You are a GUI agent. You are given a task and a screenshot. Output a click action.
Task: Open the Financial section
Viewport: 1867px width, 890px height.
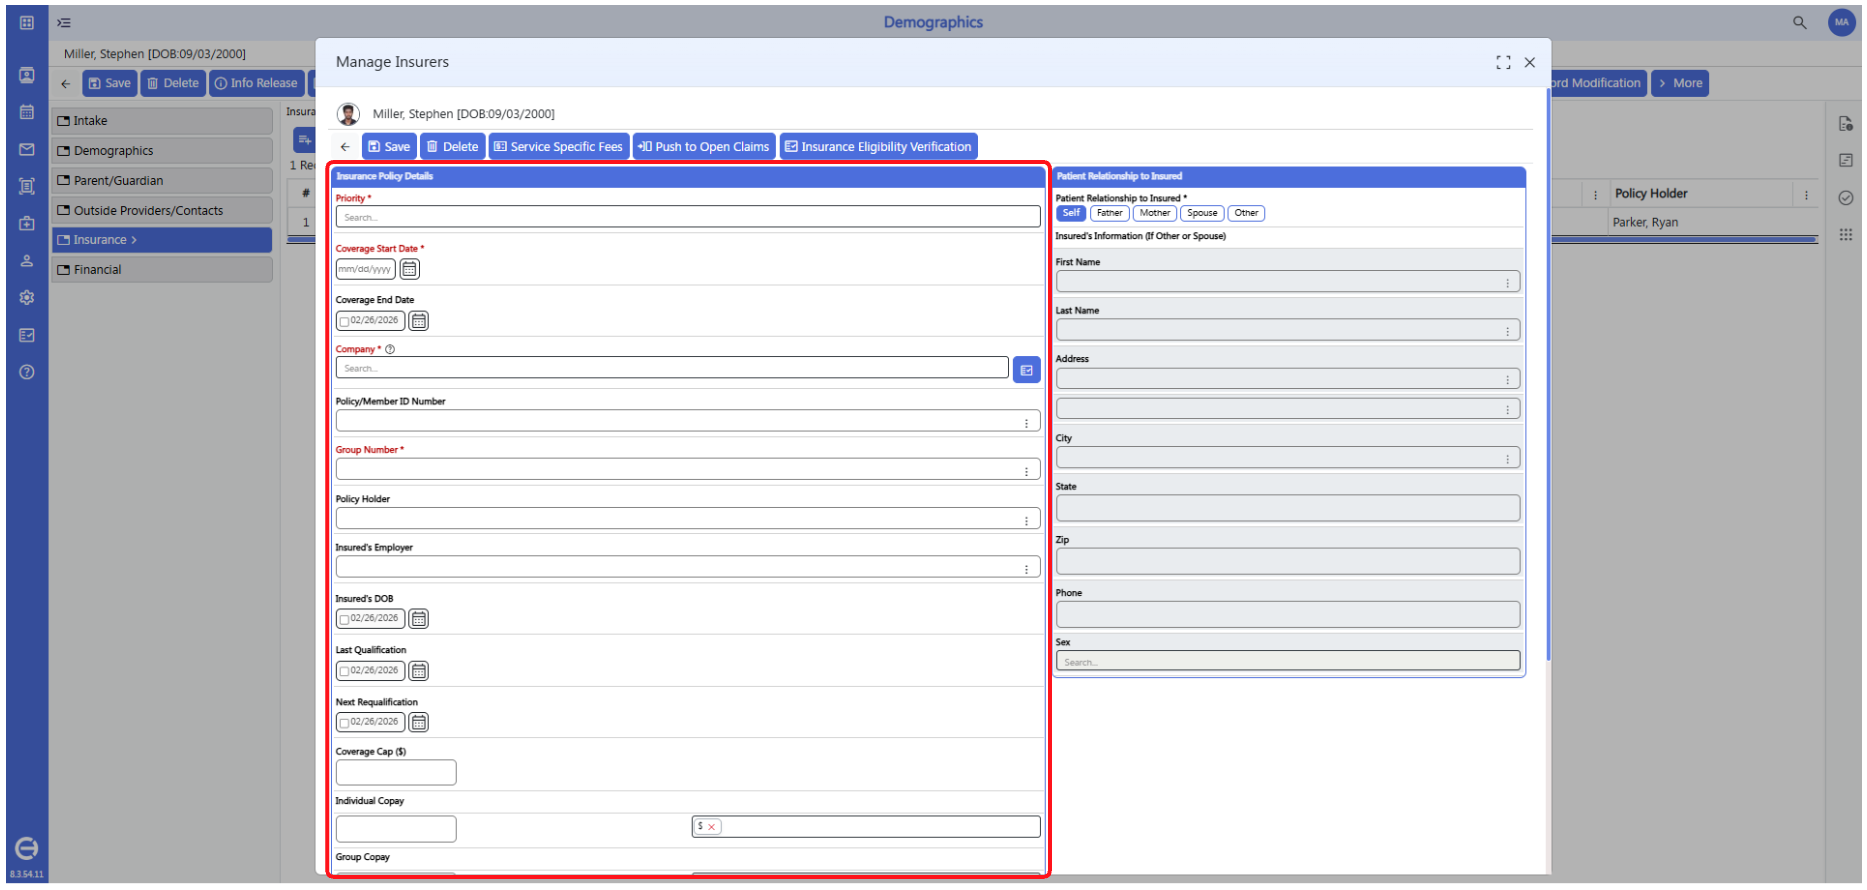click(162, 270)
